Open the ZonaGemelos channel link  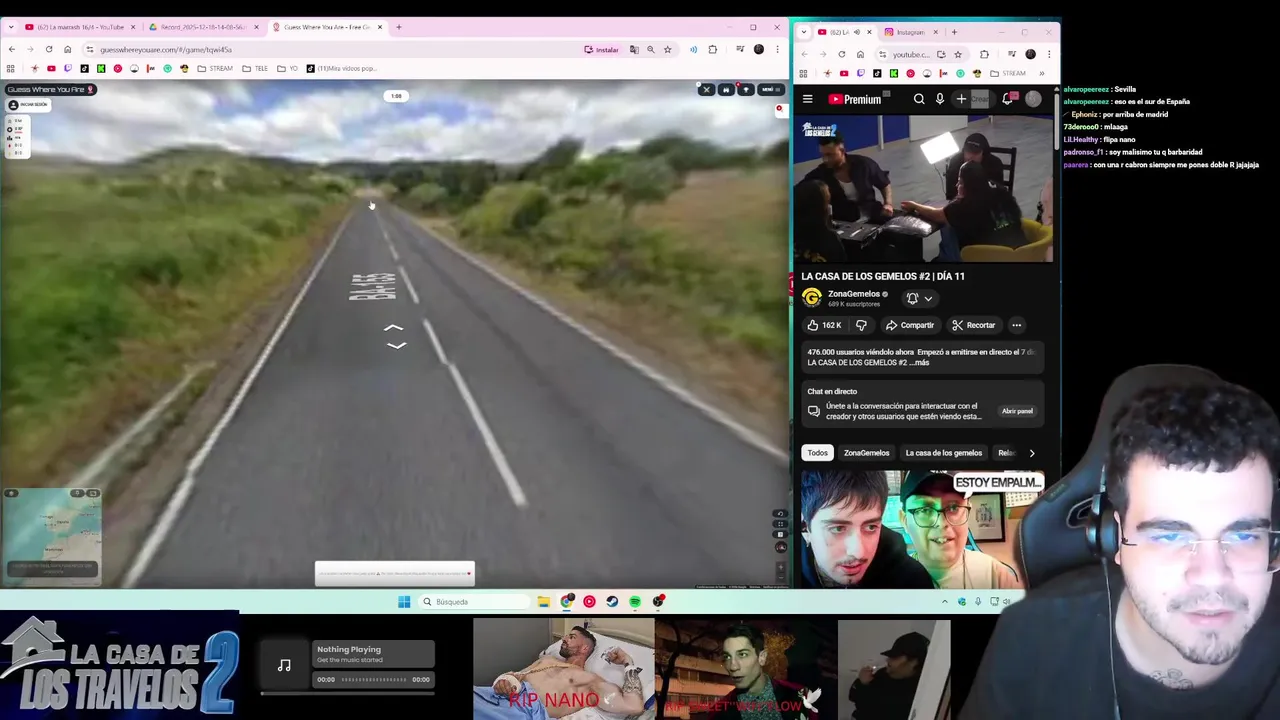point(853,294)
